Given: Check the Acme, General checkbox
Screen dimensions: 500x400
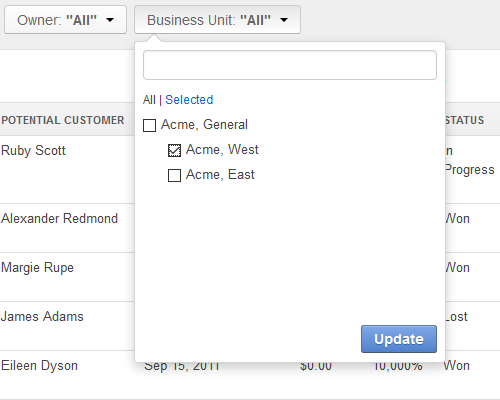Looking at the screenshot, I should point(149,125).
